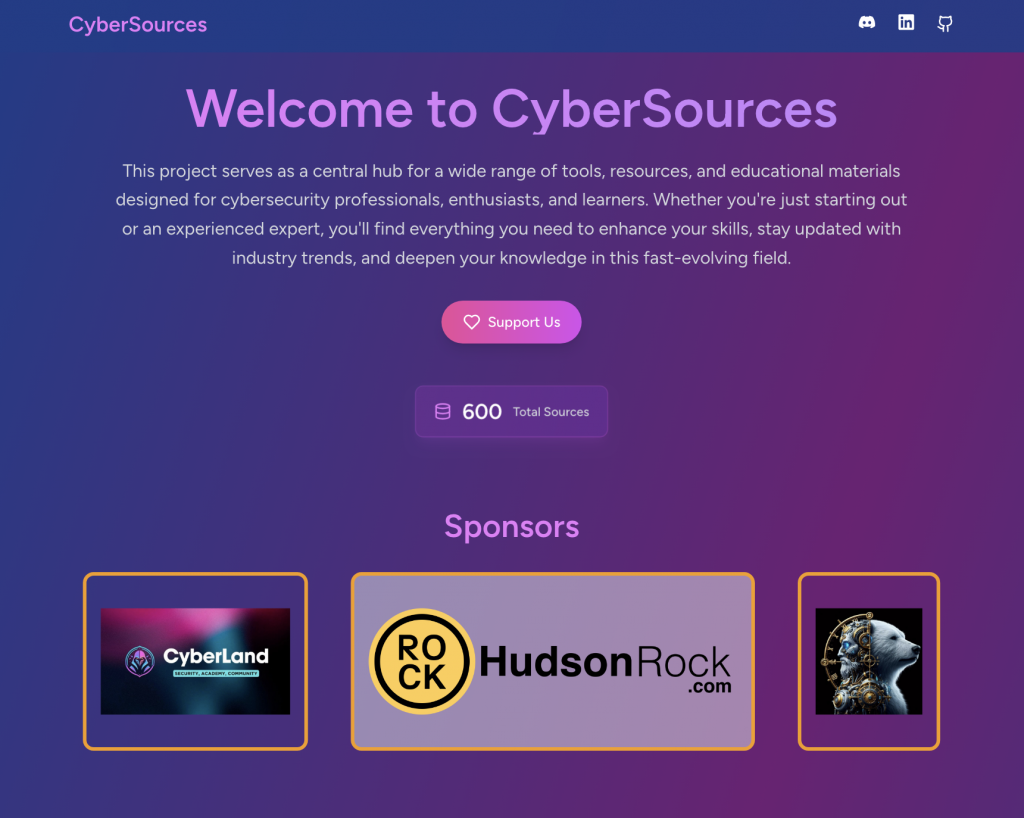The height and width of the screenshot is (818, 1024).
Task: Open the LinkedIn icon in header
Action: (906, 23)
